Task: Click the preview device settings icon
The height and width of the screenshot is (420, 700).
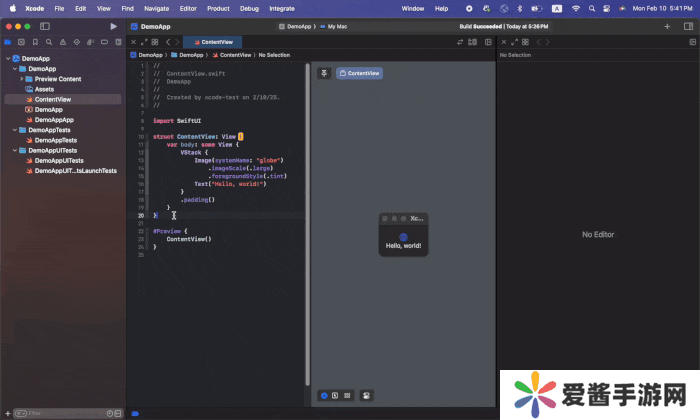Action: tap(367, 395)
